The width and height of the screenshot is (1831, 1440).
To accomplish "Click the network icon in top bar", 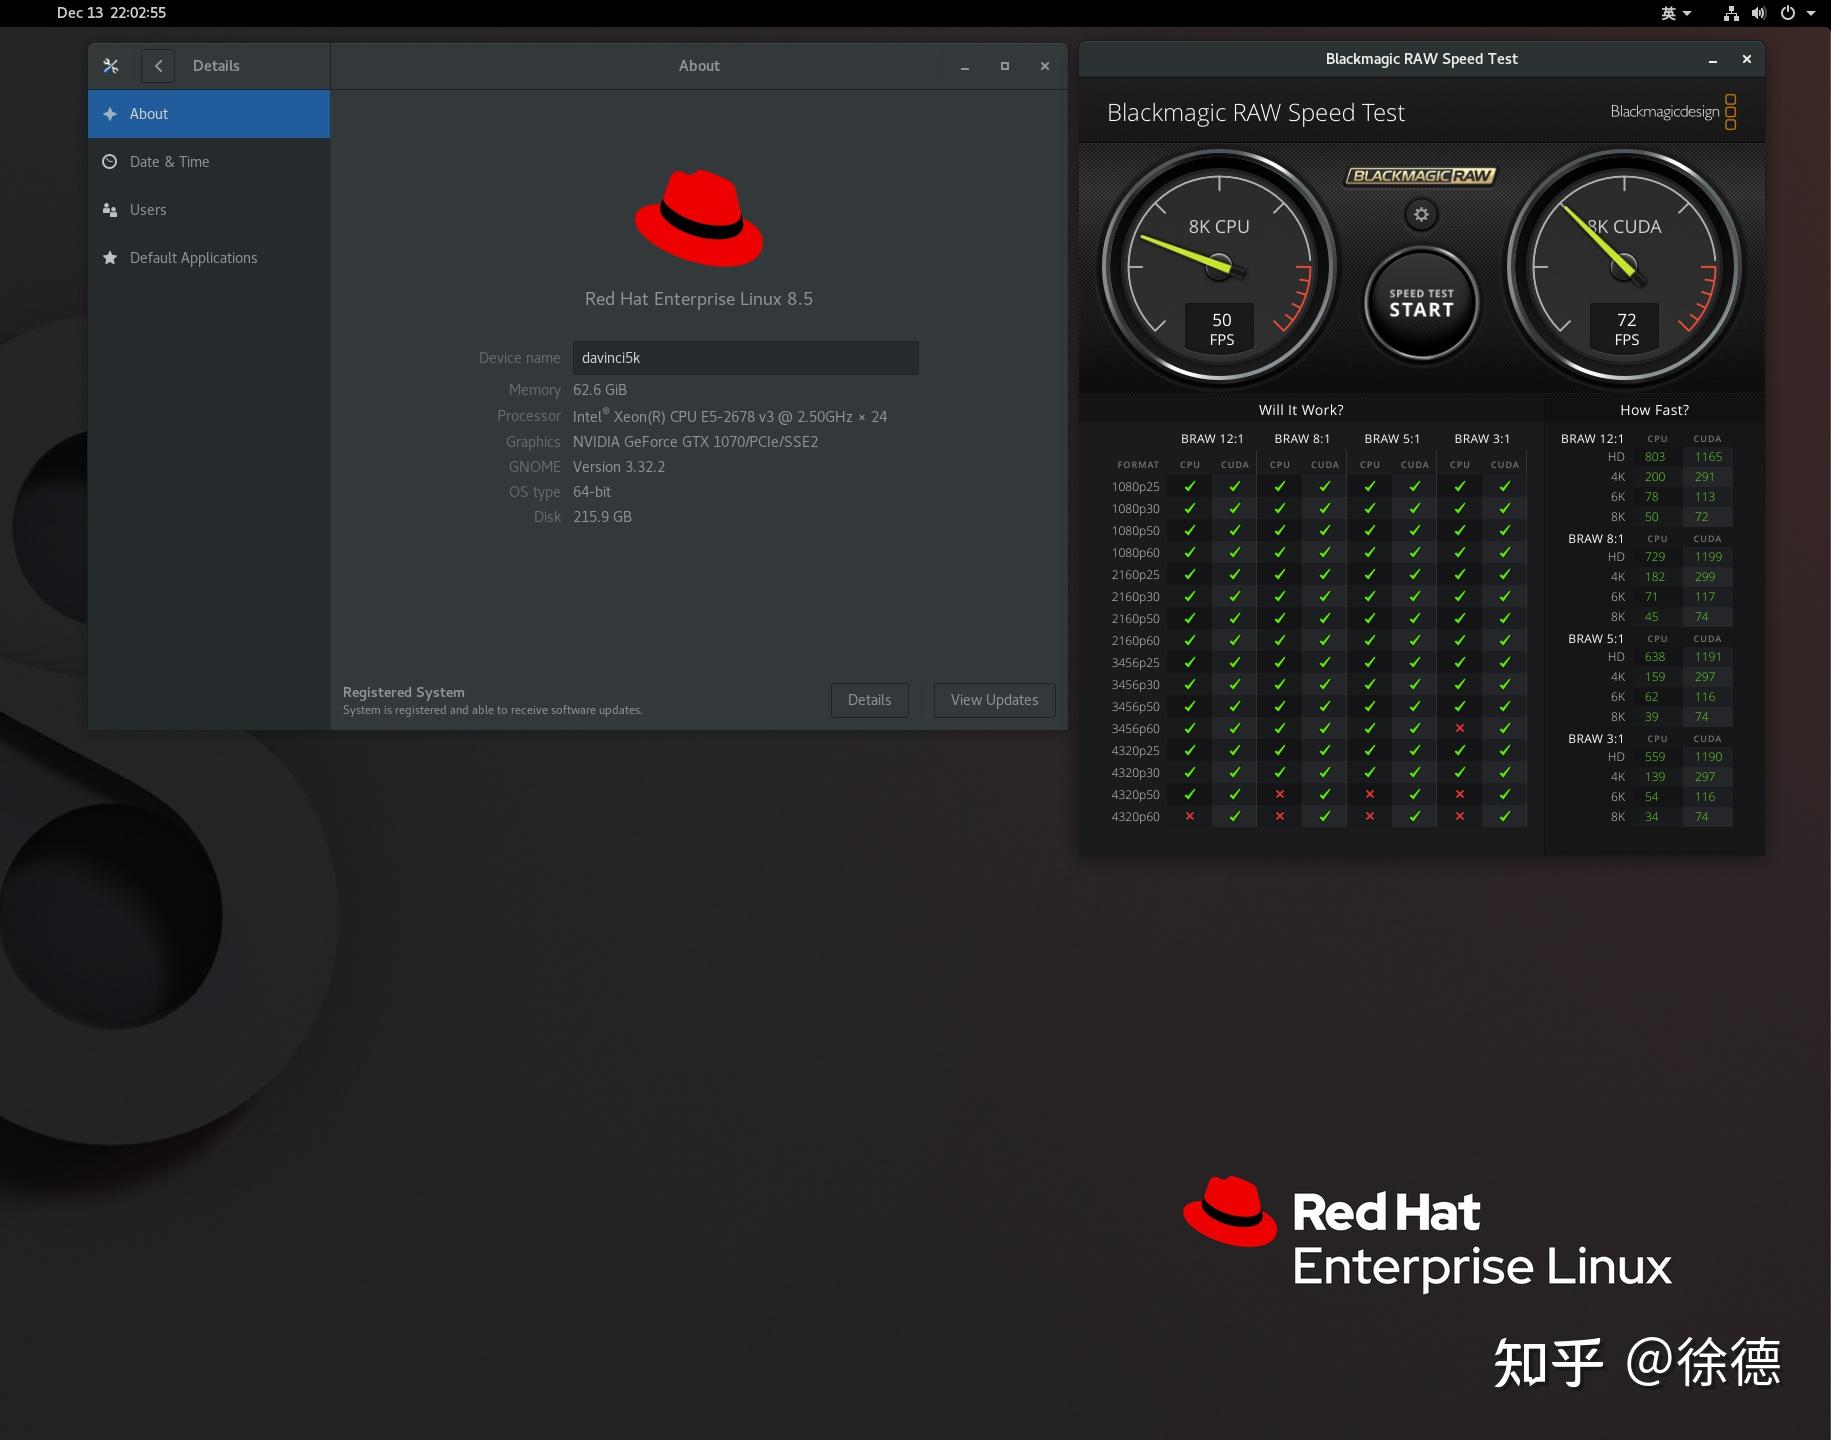I will click(x=1731, y=13).
